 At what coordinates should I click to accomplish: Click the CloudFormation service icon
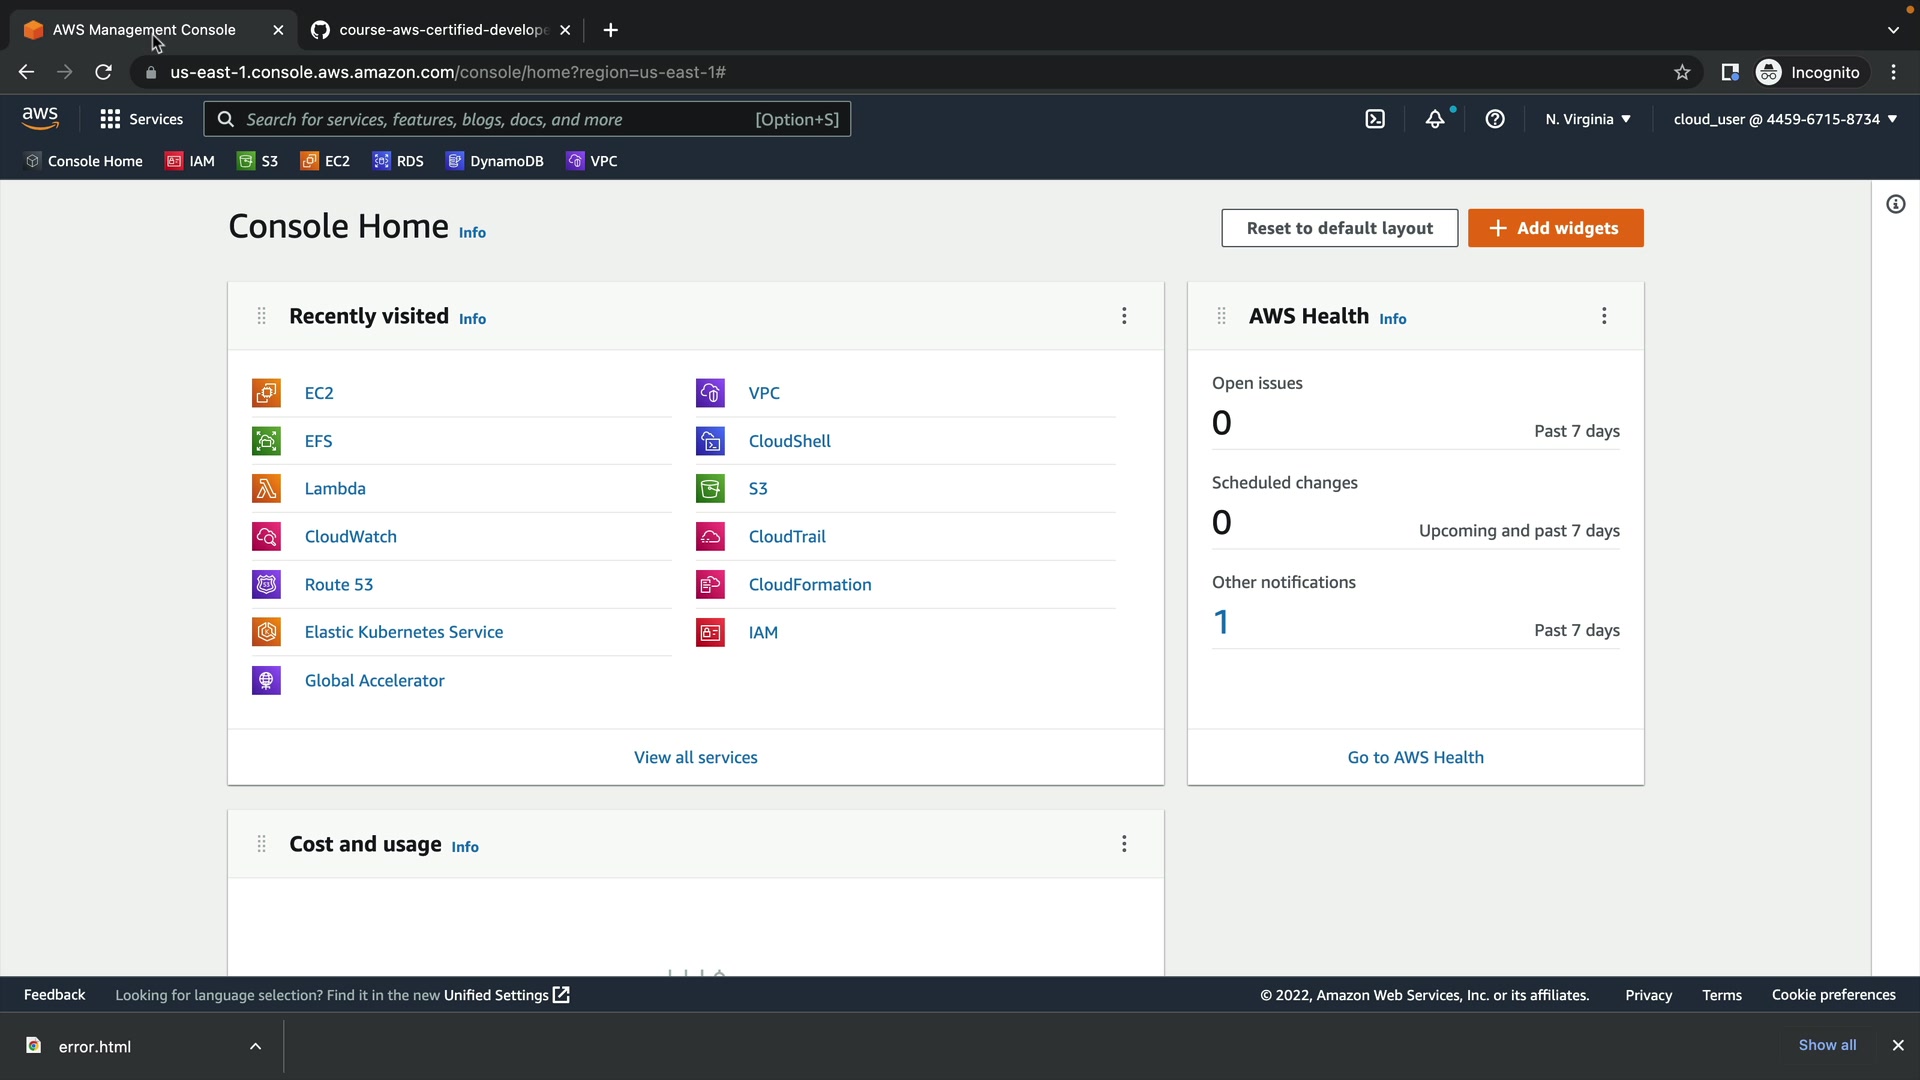tap(710, 585)
